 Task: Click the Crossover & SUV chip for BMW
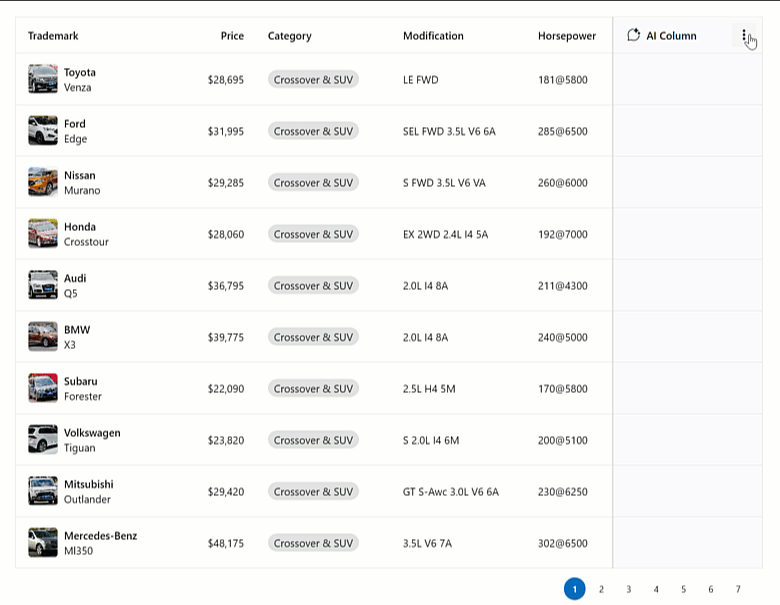313,337
